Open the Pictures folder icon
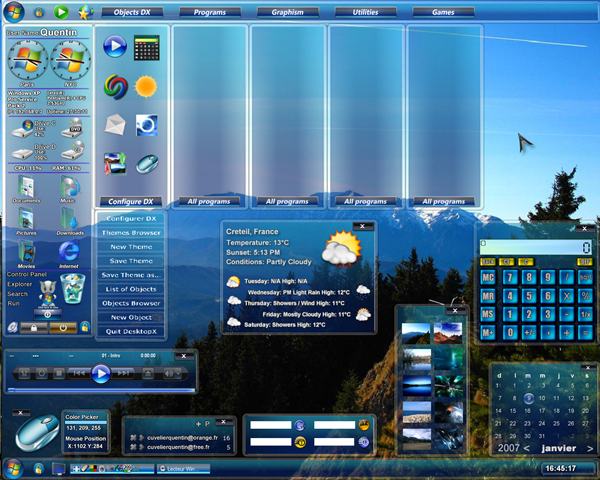The width and height of the screenshot is (600, 480). (x=26, y=219)
